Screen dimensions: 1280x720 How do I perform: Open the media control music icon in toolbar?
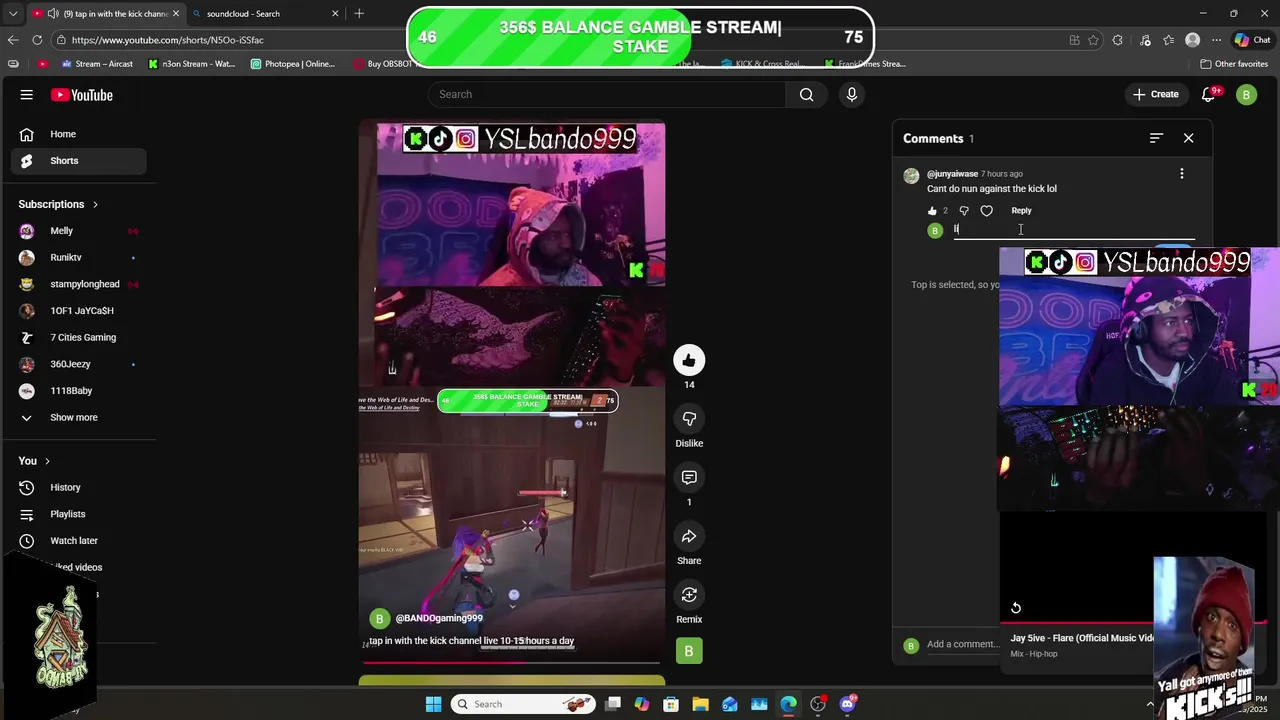coord(1144,40)
